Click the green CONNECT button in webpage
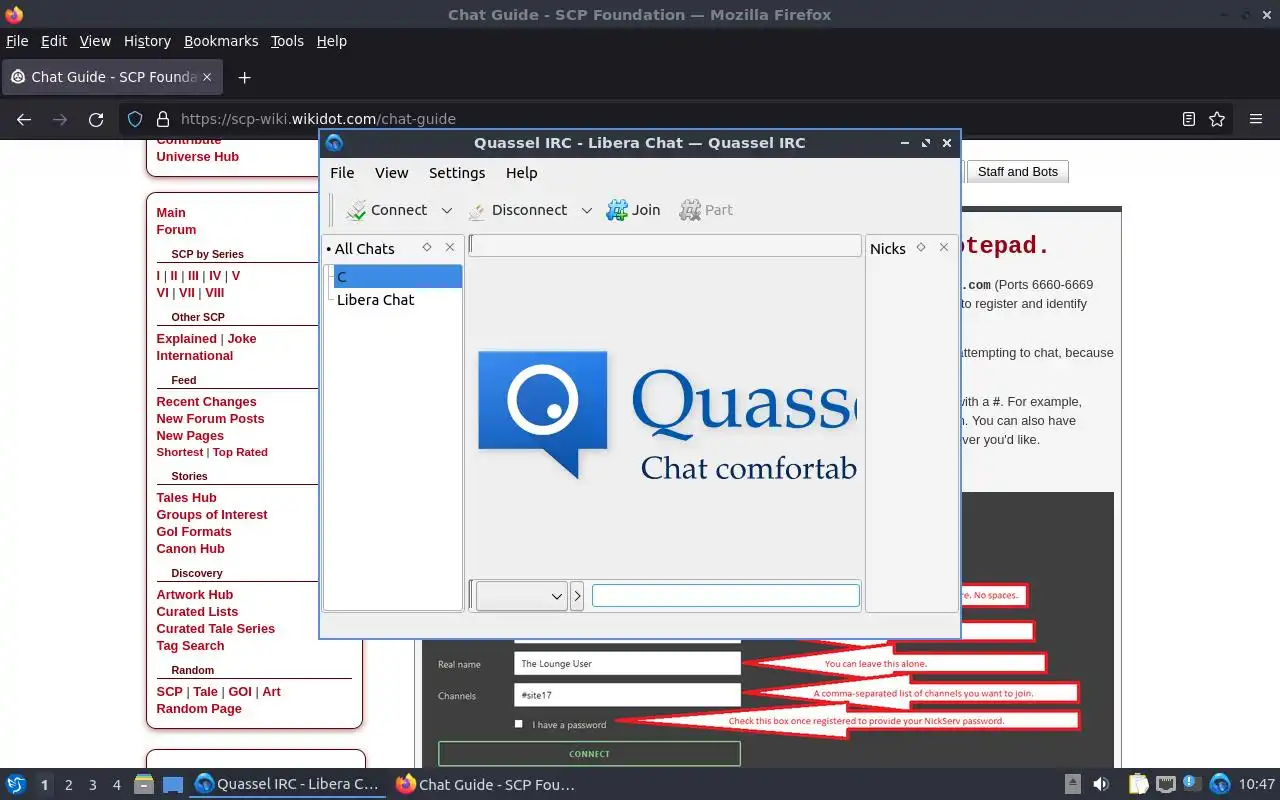 point(589,754)
